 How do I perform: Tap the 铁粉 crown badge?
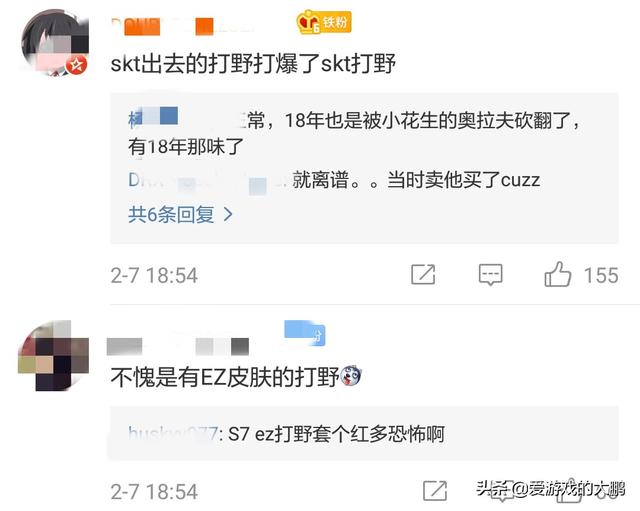[x=324, y=22]
